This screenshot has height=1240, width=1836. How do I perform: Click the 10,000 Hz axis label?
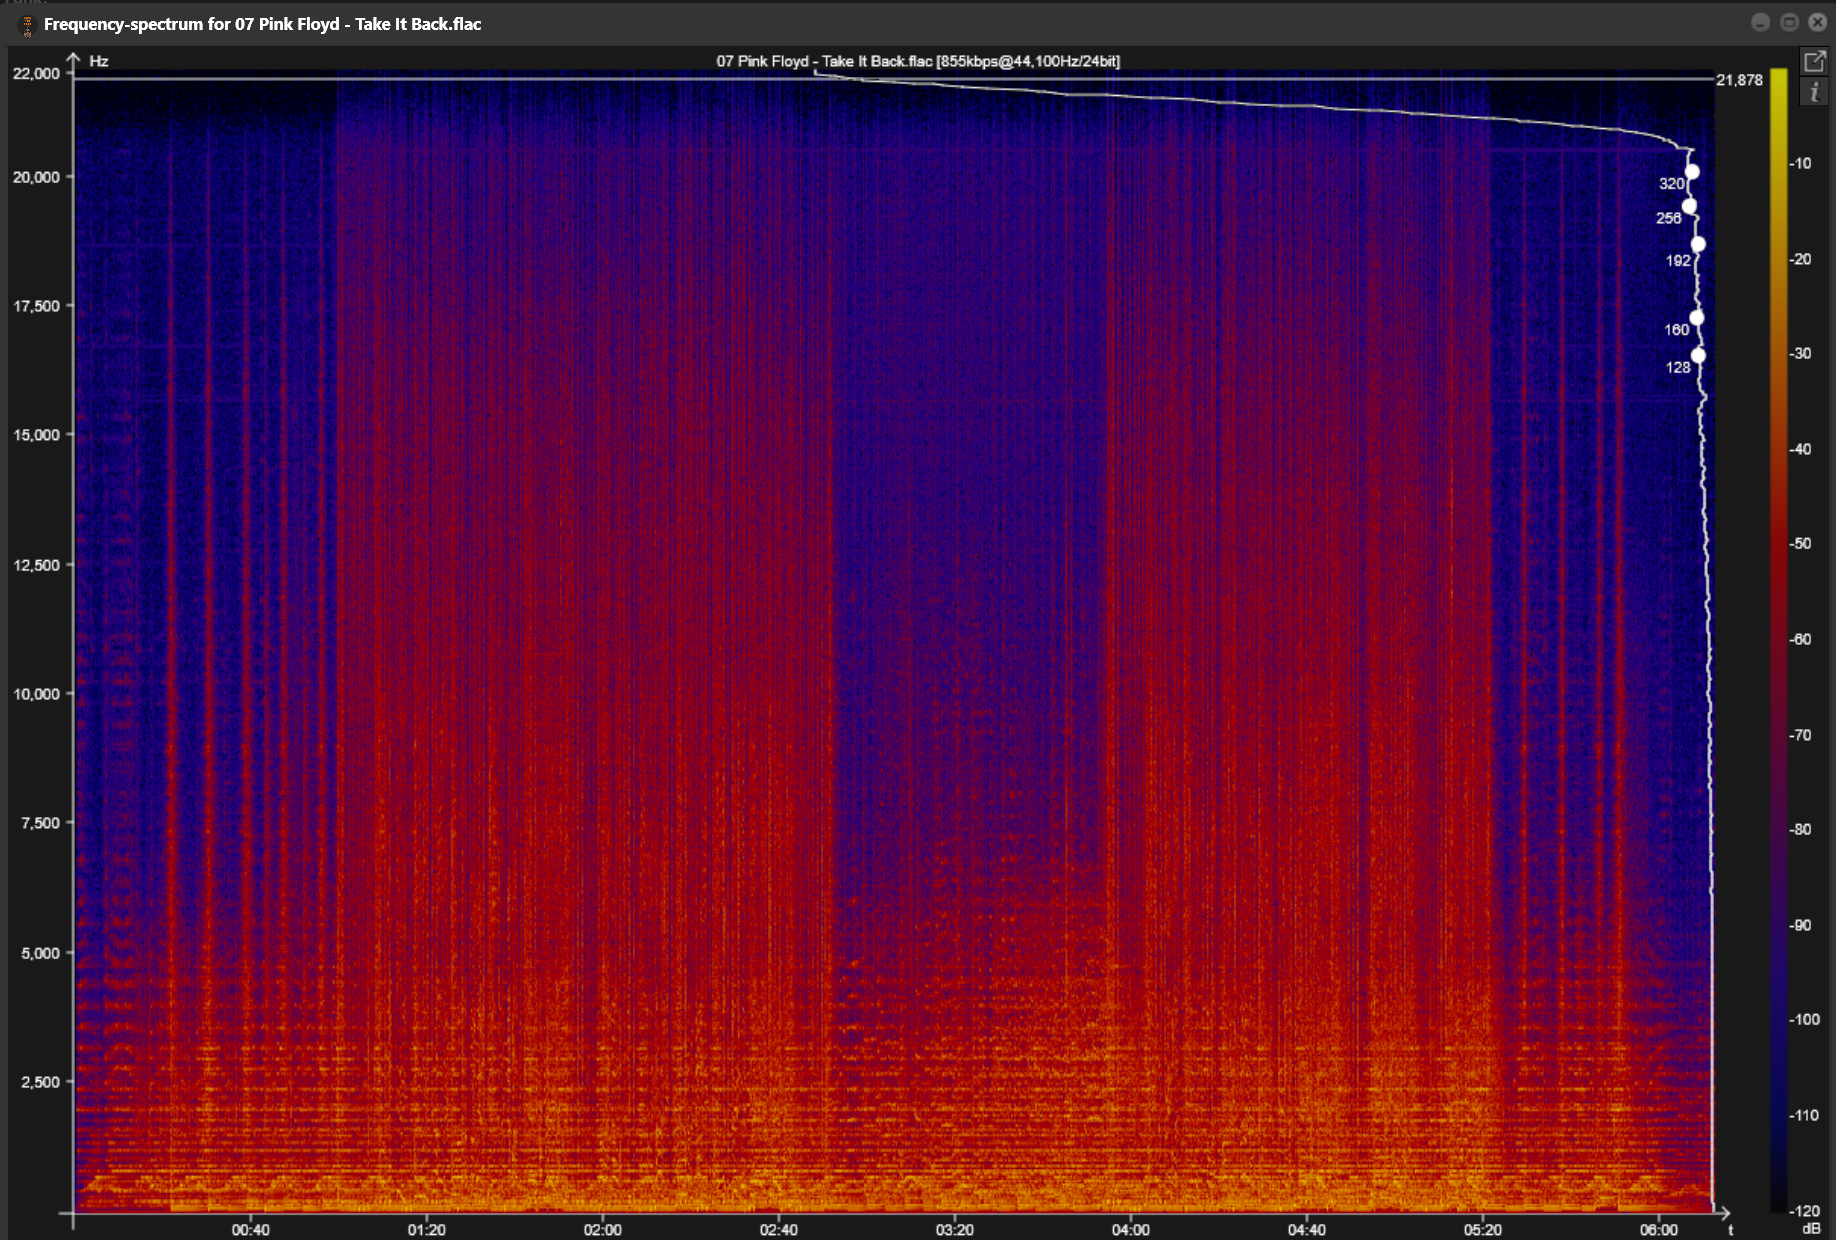tap(36, 694)
